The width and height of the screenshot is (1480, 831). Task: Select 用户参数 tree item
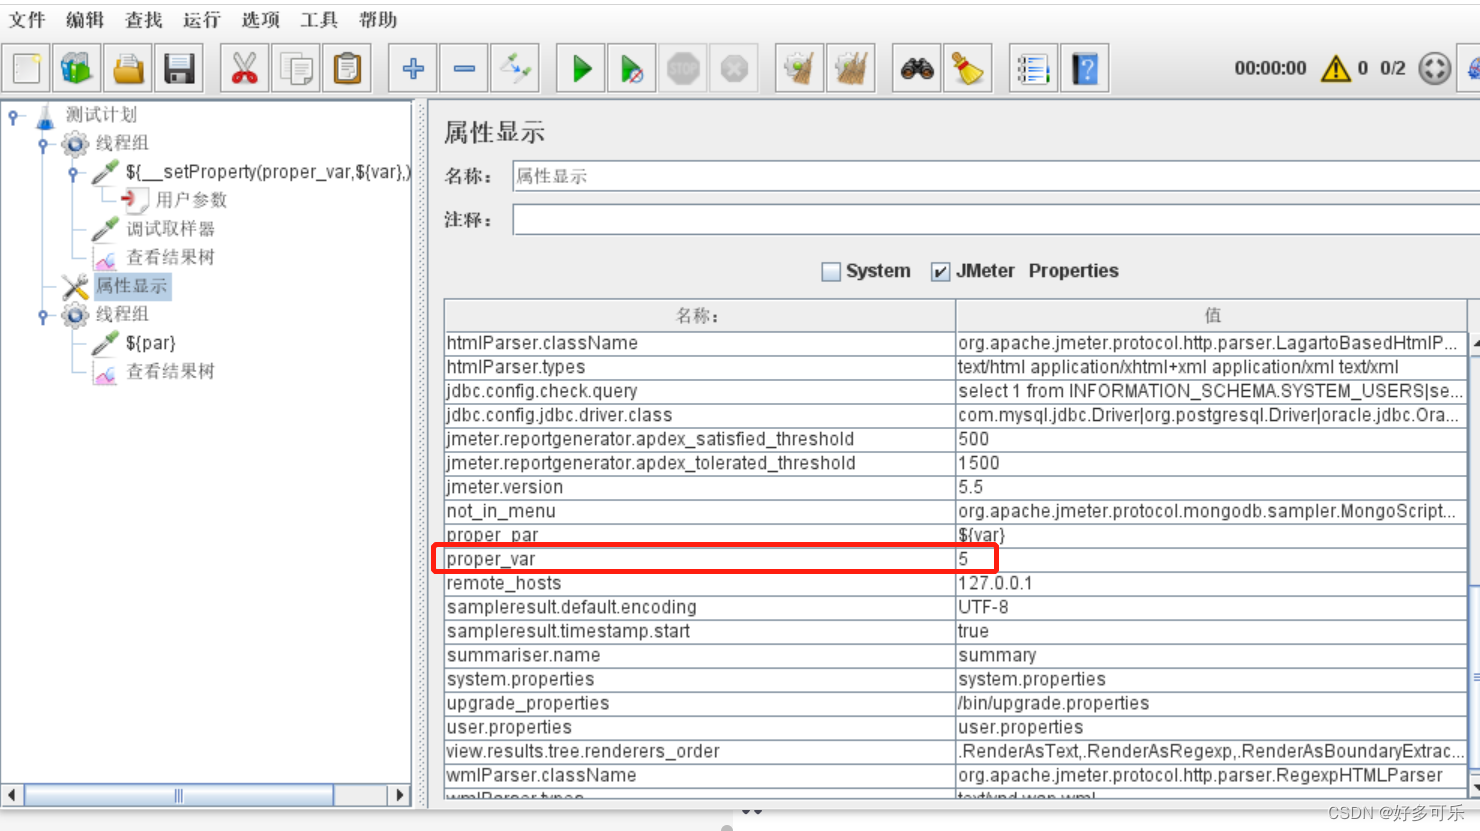[191, 200]
